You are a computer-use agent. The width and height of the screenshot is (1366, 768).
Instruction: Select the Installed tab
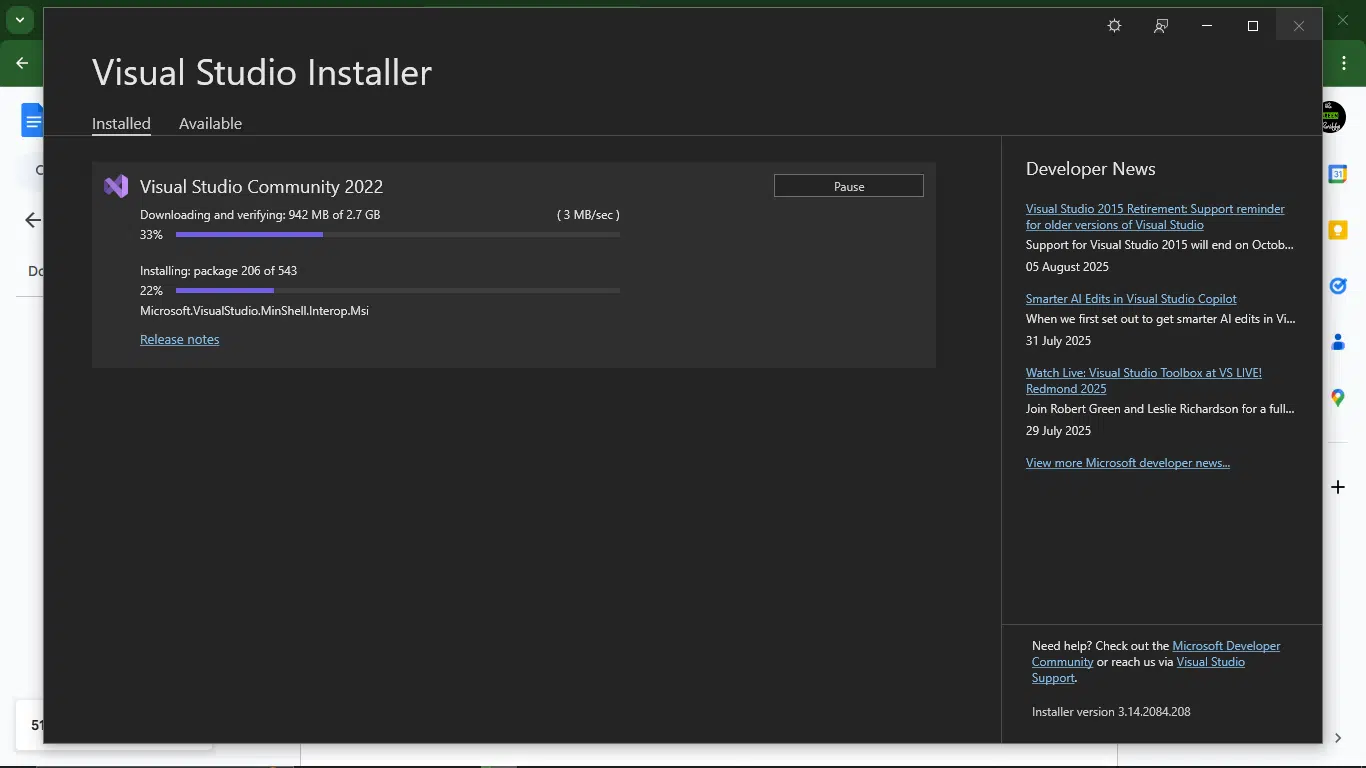coord(121,124)
